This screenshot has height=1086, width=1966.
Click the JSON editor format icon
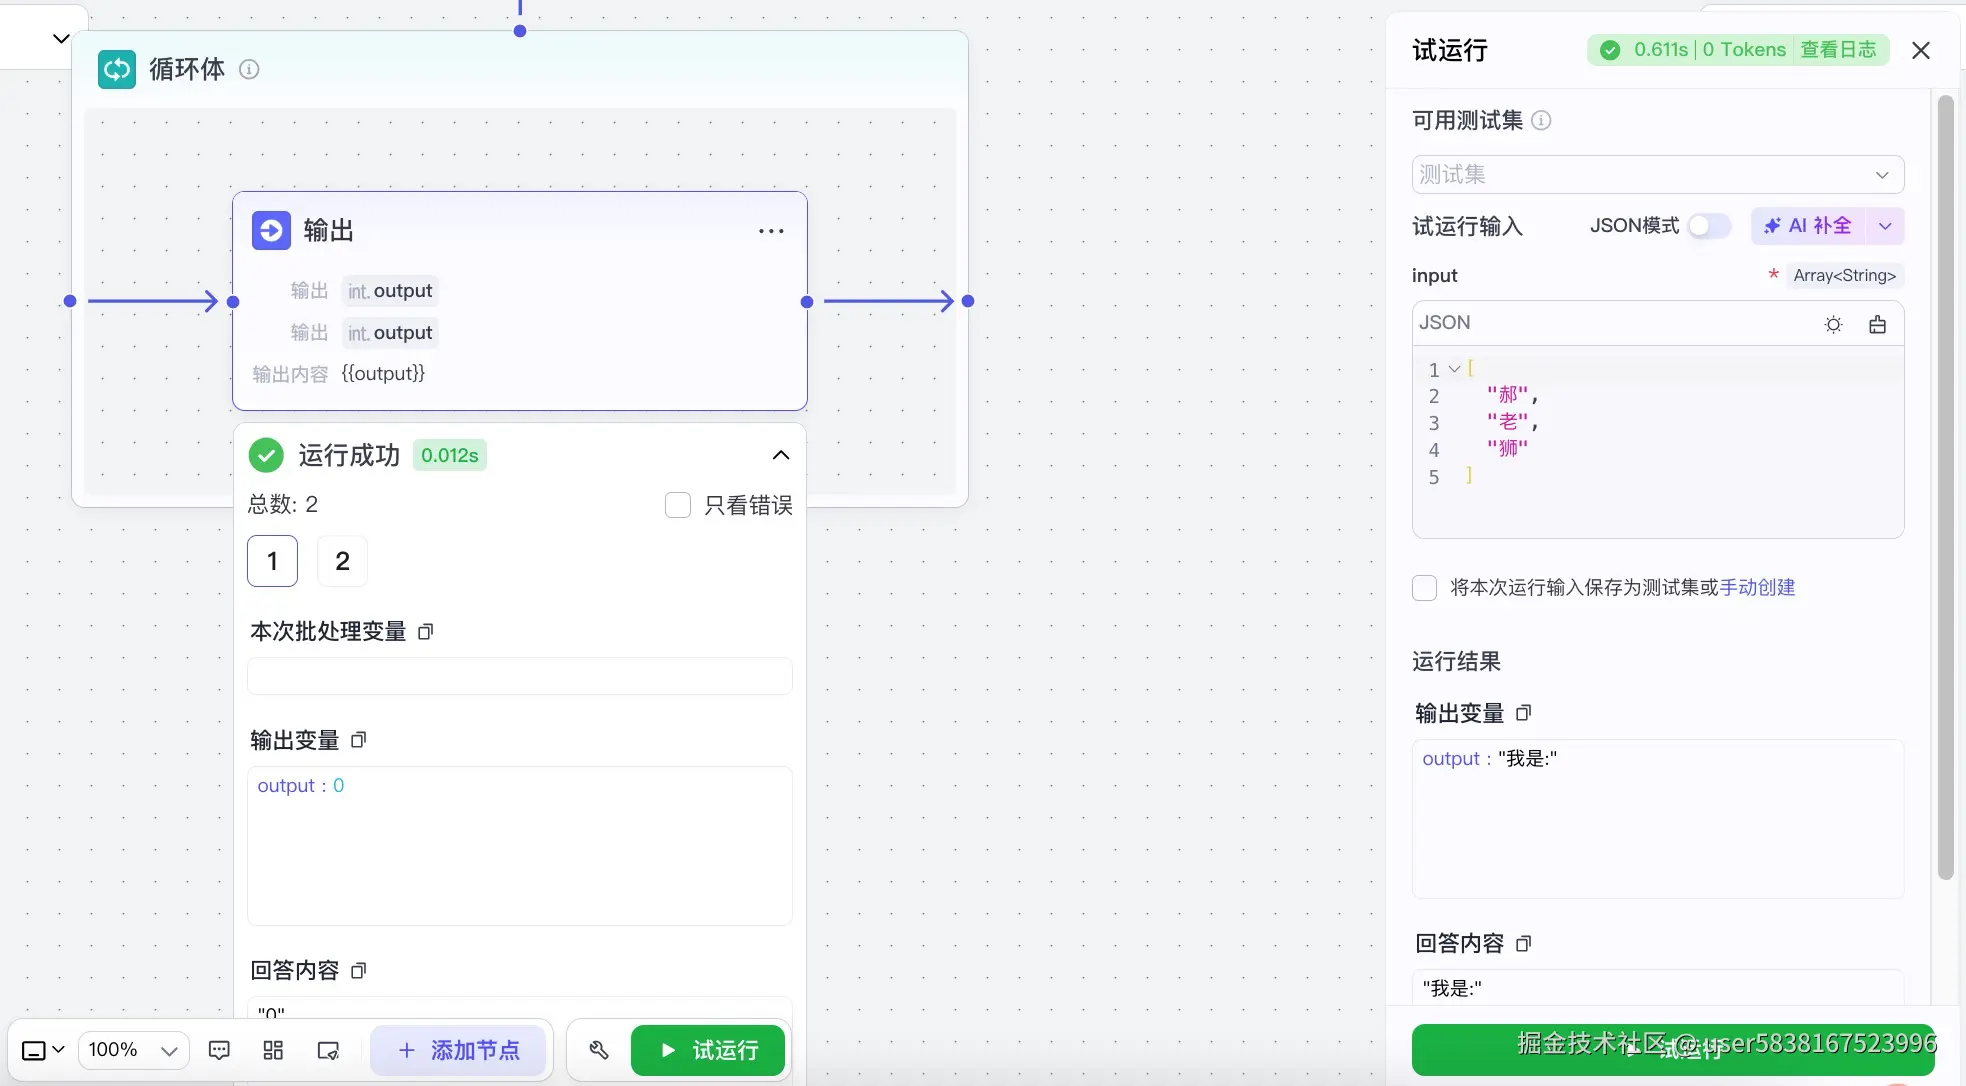coord(1877,324)
